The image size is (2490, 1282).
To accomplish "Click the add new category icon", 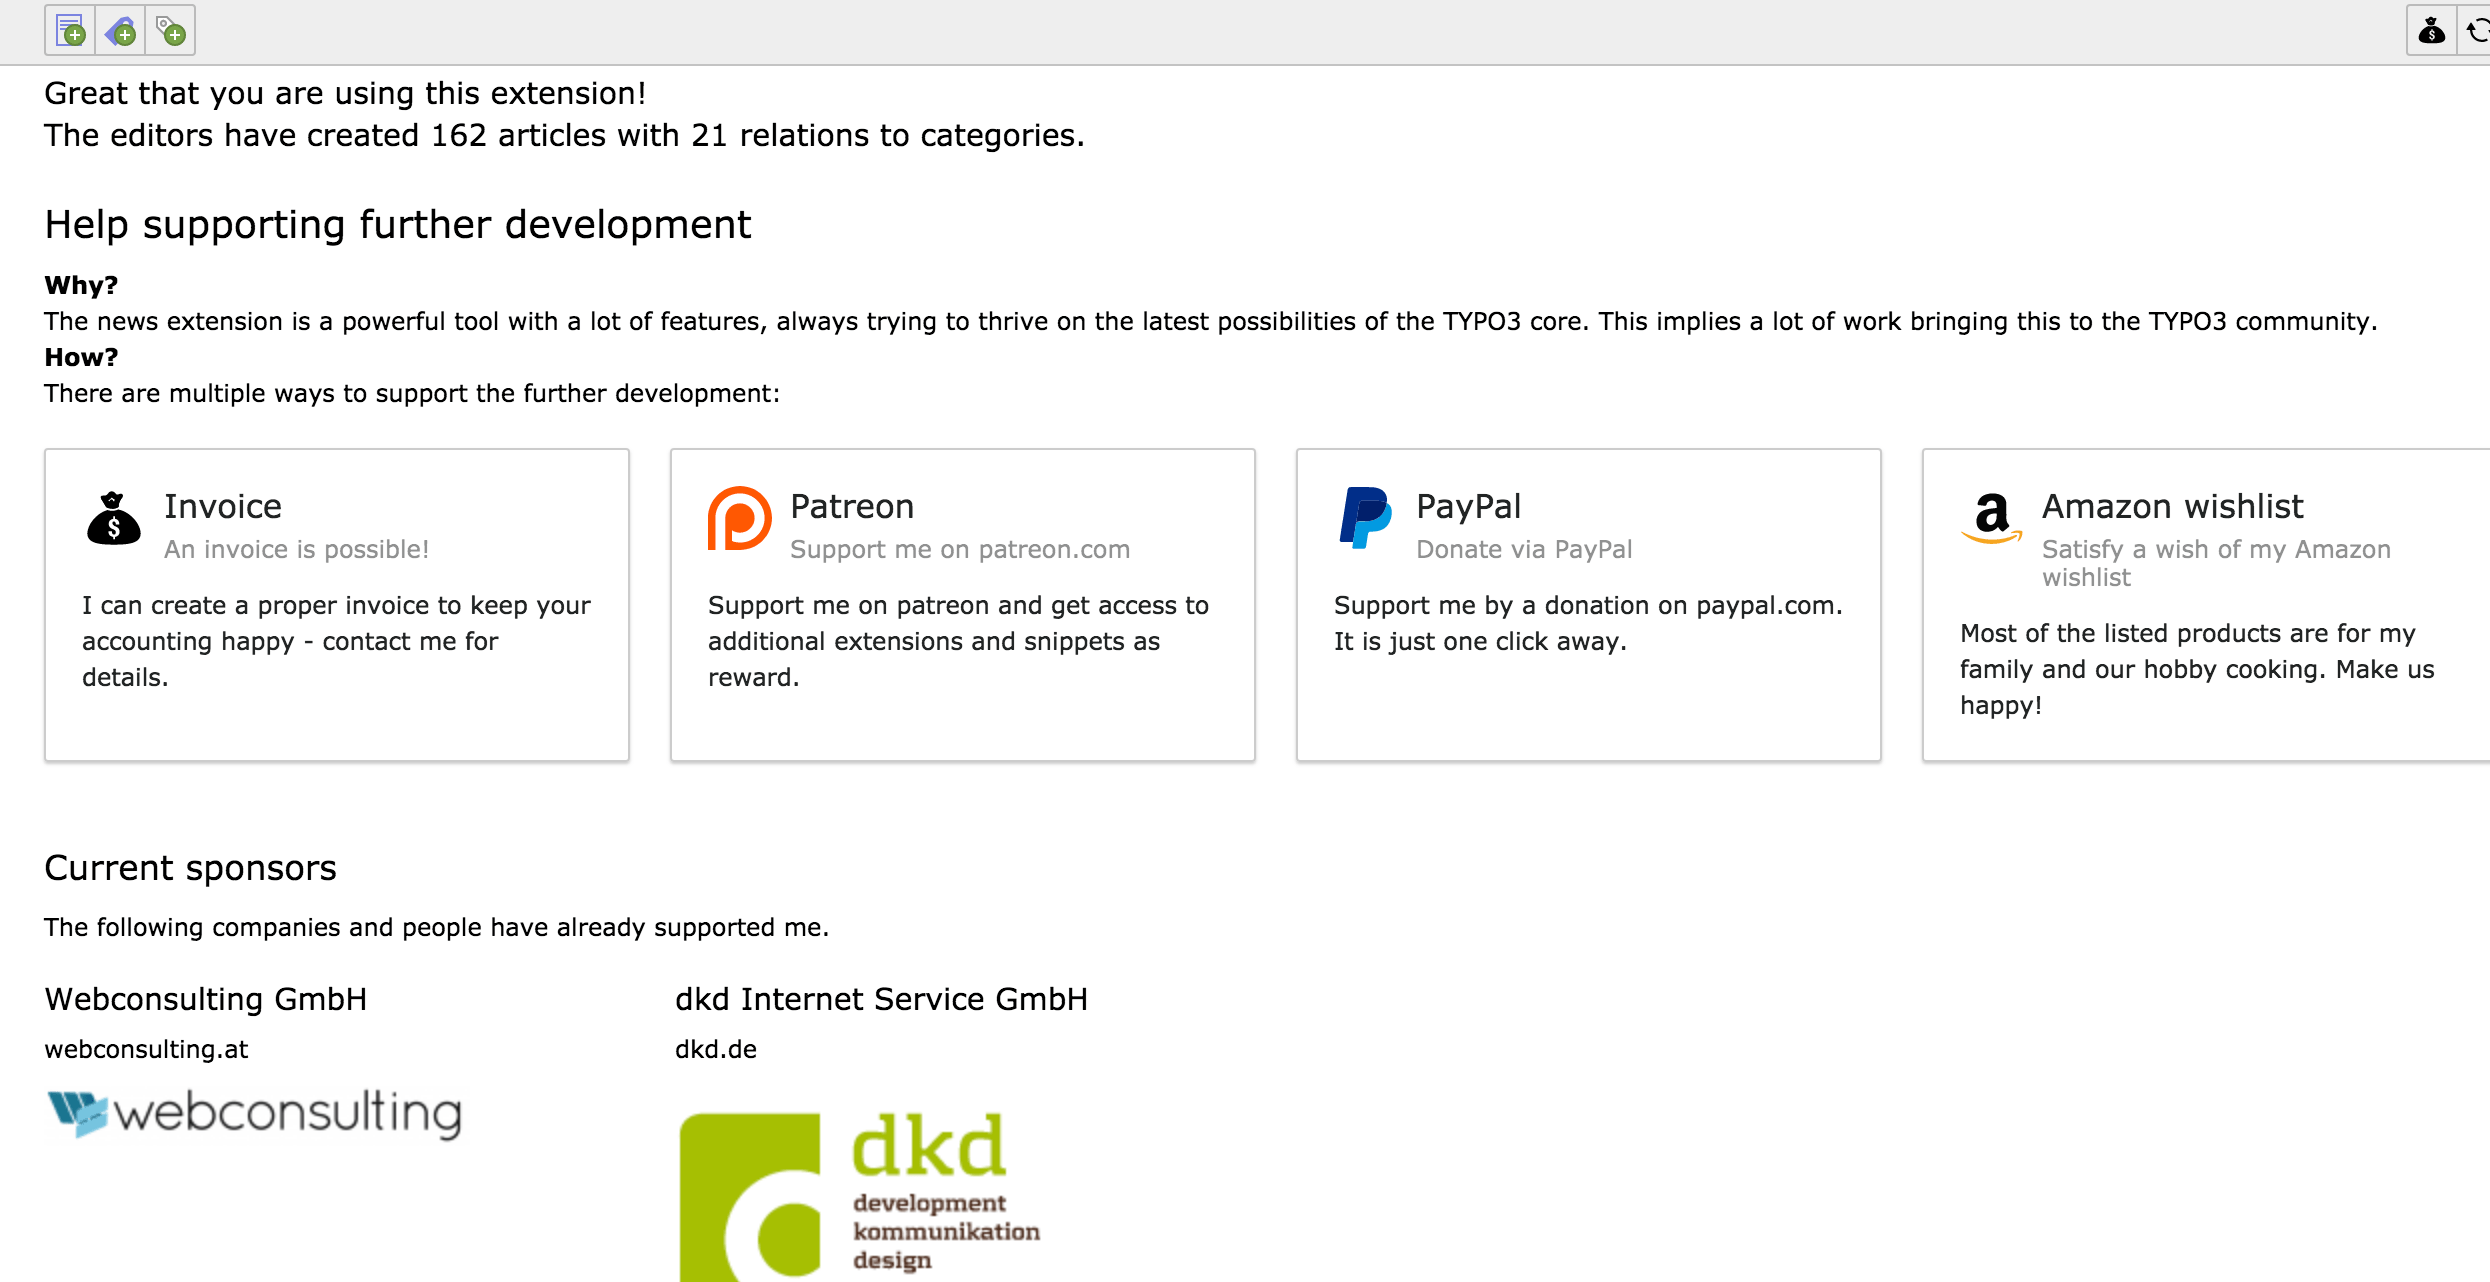I will [x=120, y=31].
